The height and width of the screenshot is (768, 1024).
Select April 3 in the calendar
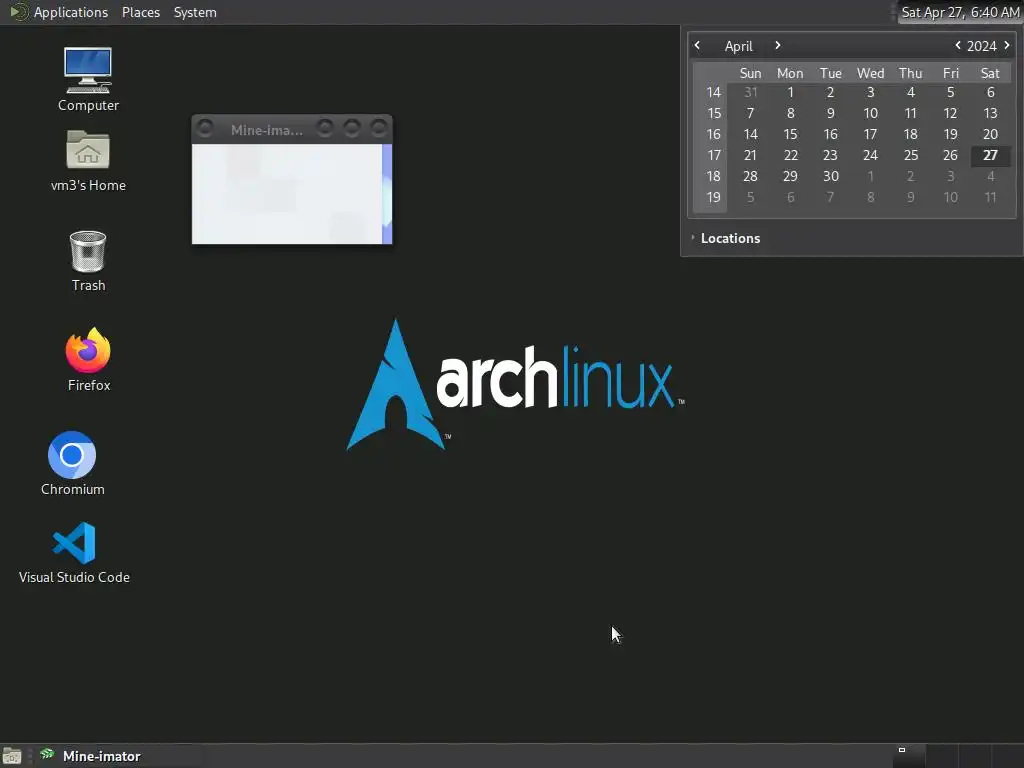pyautogui.click(x=871, y=93)
